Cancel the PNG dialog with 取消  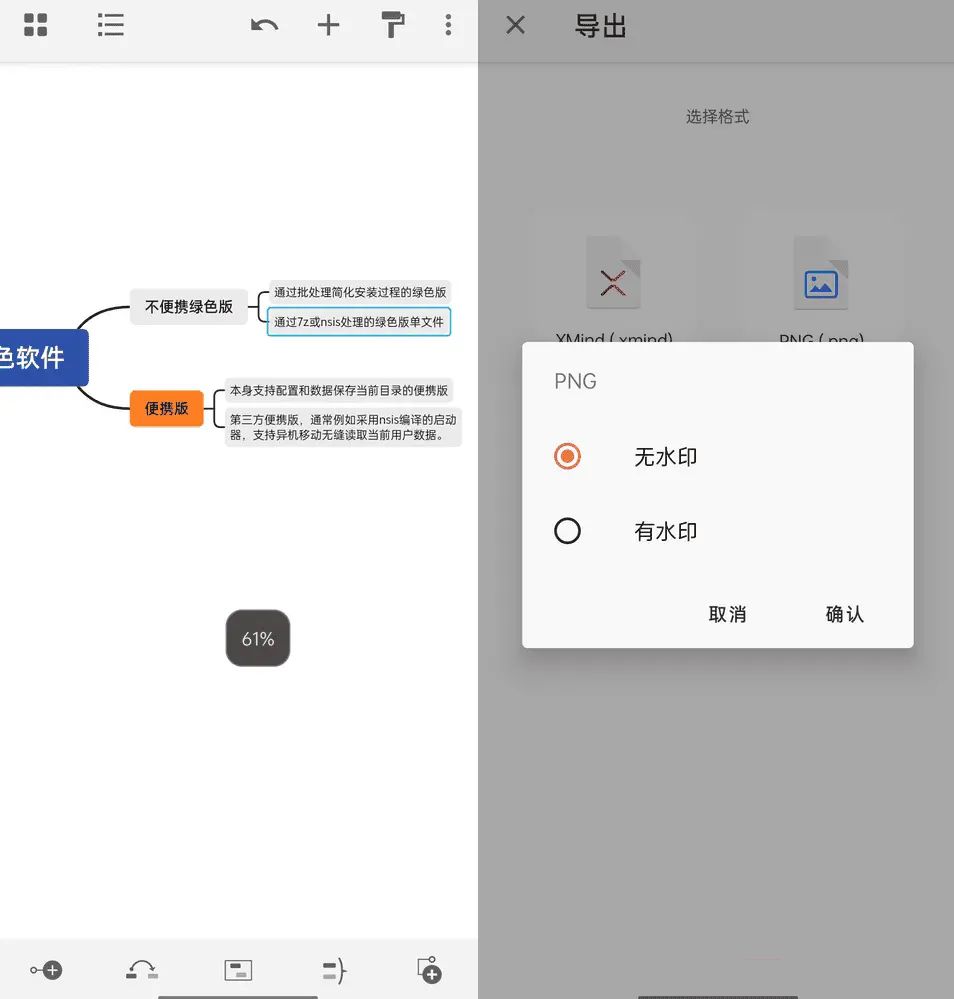(x=727, y=614)
